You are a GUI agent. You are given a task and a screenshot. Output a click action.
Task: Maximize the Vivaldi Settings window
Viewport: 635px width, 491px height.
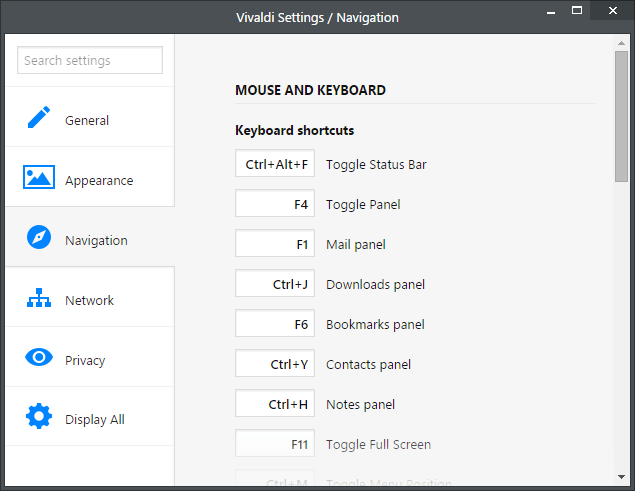tap(577, 11)
